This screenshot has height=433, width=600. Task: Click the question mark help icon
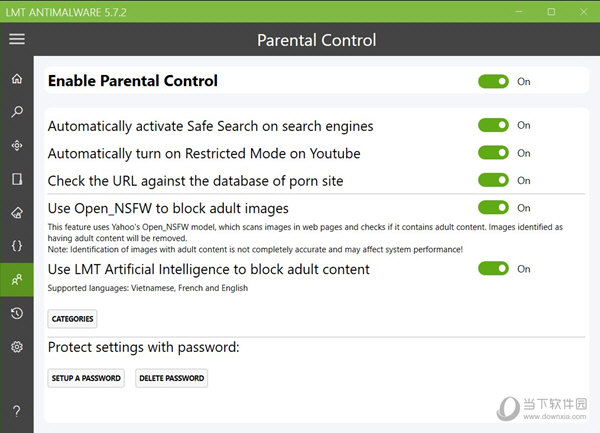tap(17, 411)
